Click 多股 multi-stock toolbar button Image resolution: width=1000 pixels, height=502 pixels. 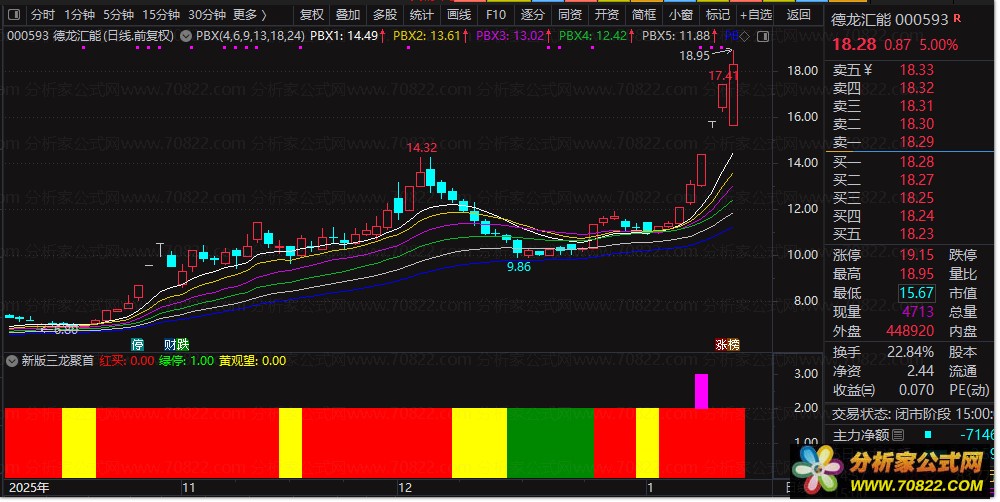coord(385,14)
